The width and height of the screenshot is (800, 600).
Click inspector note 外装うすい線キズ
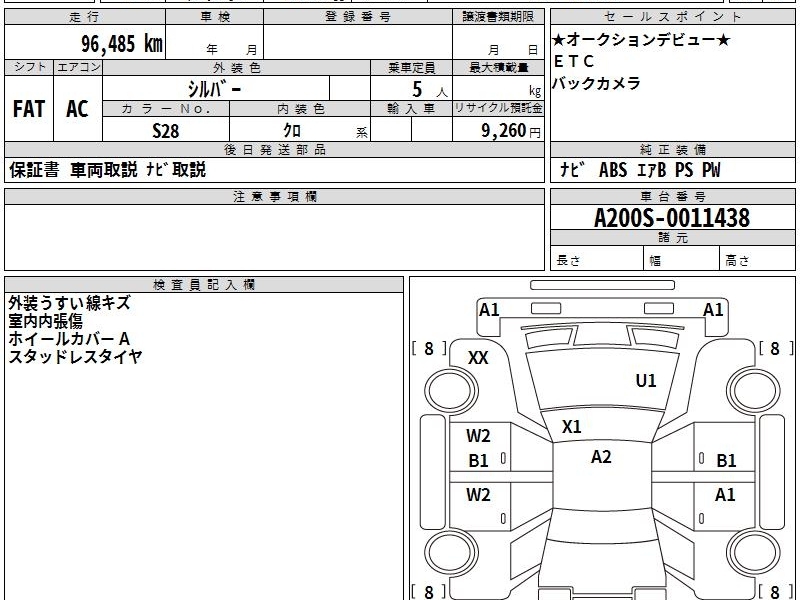coord(69,303)
